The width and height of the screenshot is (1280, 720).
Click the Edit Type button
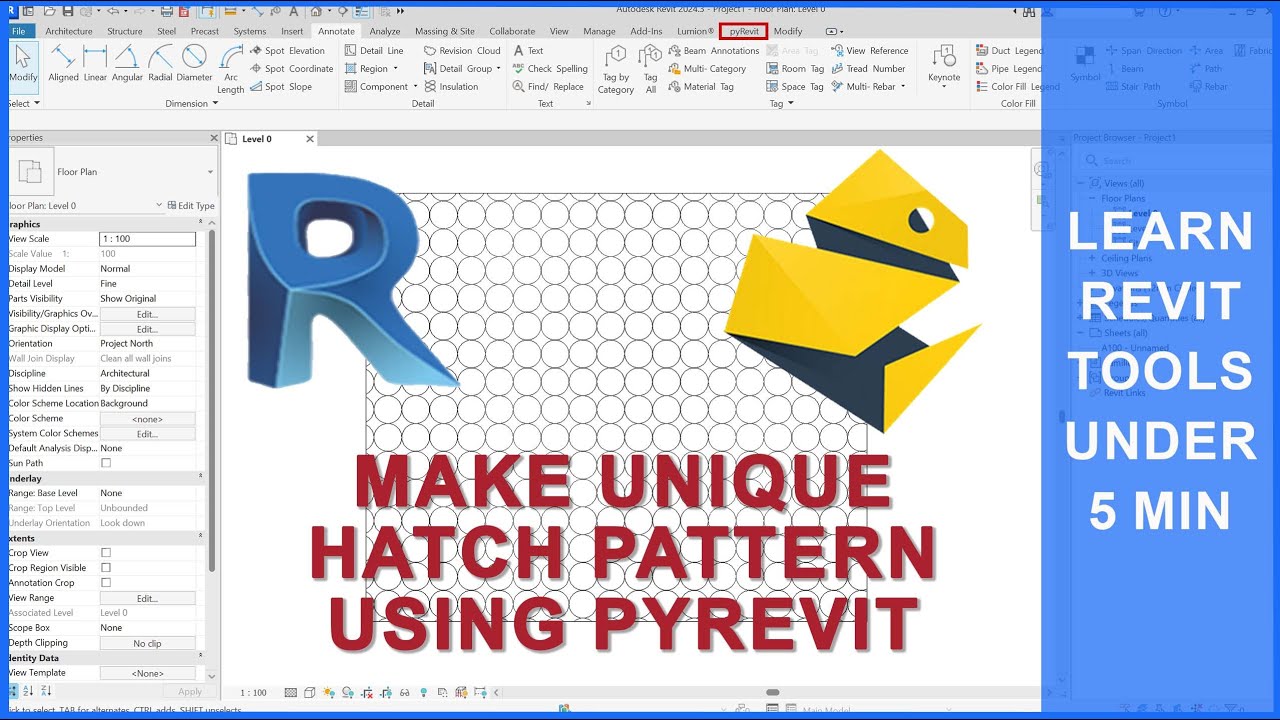191,206
